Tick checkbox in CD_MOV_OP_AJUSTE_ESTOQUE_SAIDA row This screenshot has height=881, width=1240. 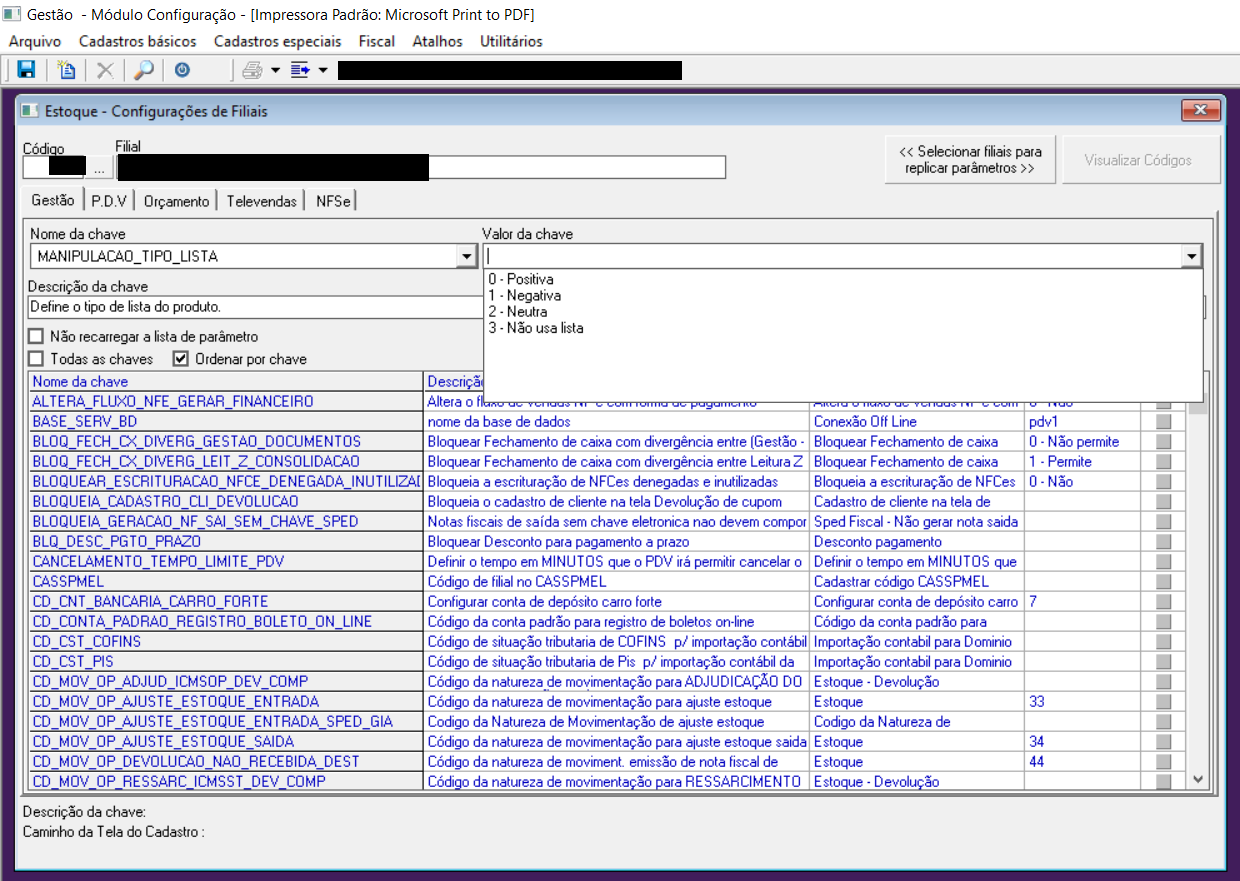pyautogui.click(x=1163, y=742)
